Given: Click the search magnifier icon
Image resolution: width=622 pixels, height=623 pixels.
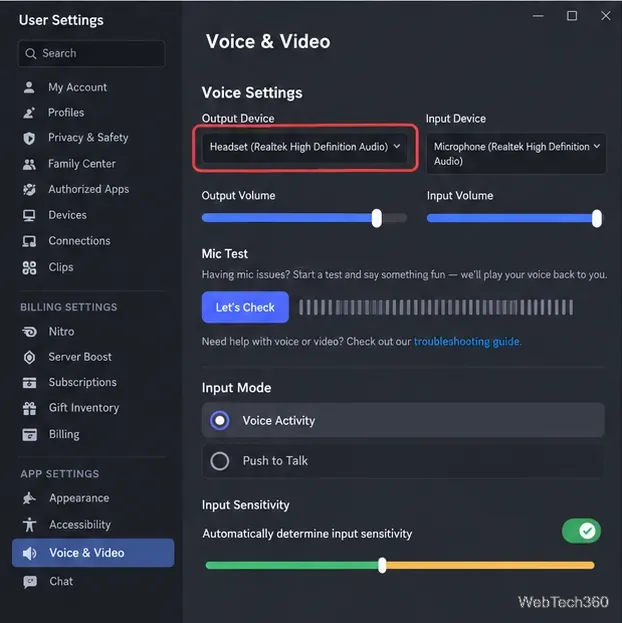Looking at the screenshot, I should tap(31, 53).
